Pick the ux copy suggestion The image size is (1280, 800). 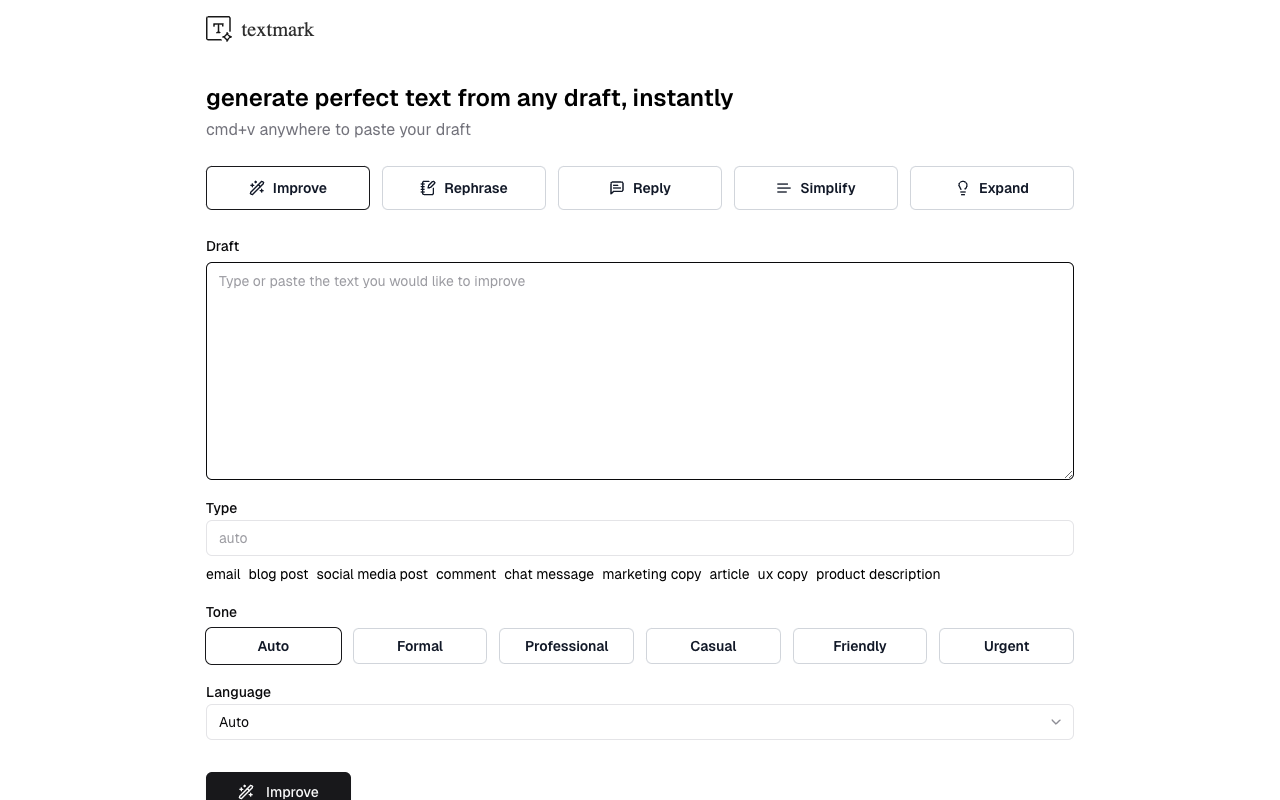click(x=783, y=574)
